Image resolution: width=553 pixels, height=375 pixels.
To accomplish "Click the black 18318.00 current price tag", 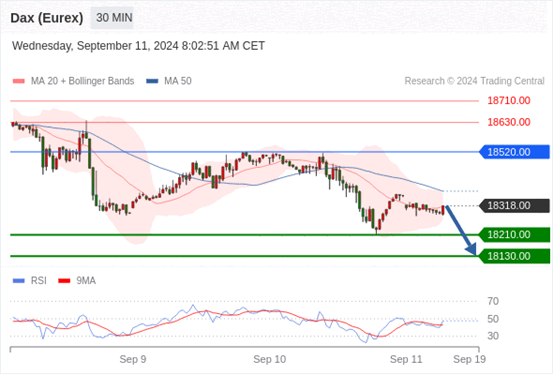I will tap(514, 205).
